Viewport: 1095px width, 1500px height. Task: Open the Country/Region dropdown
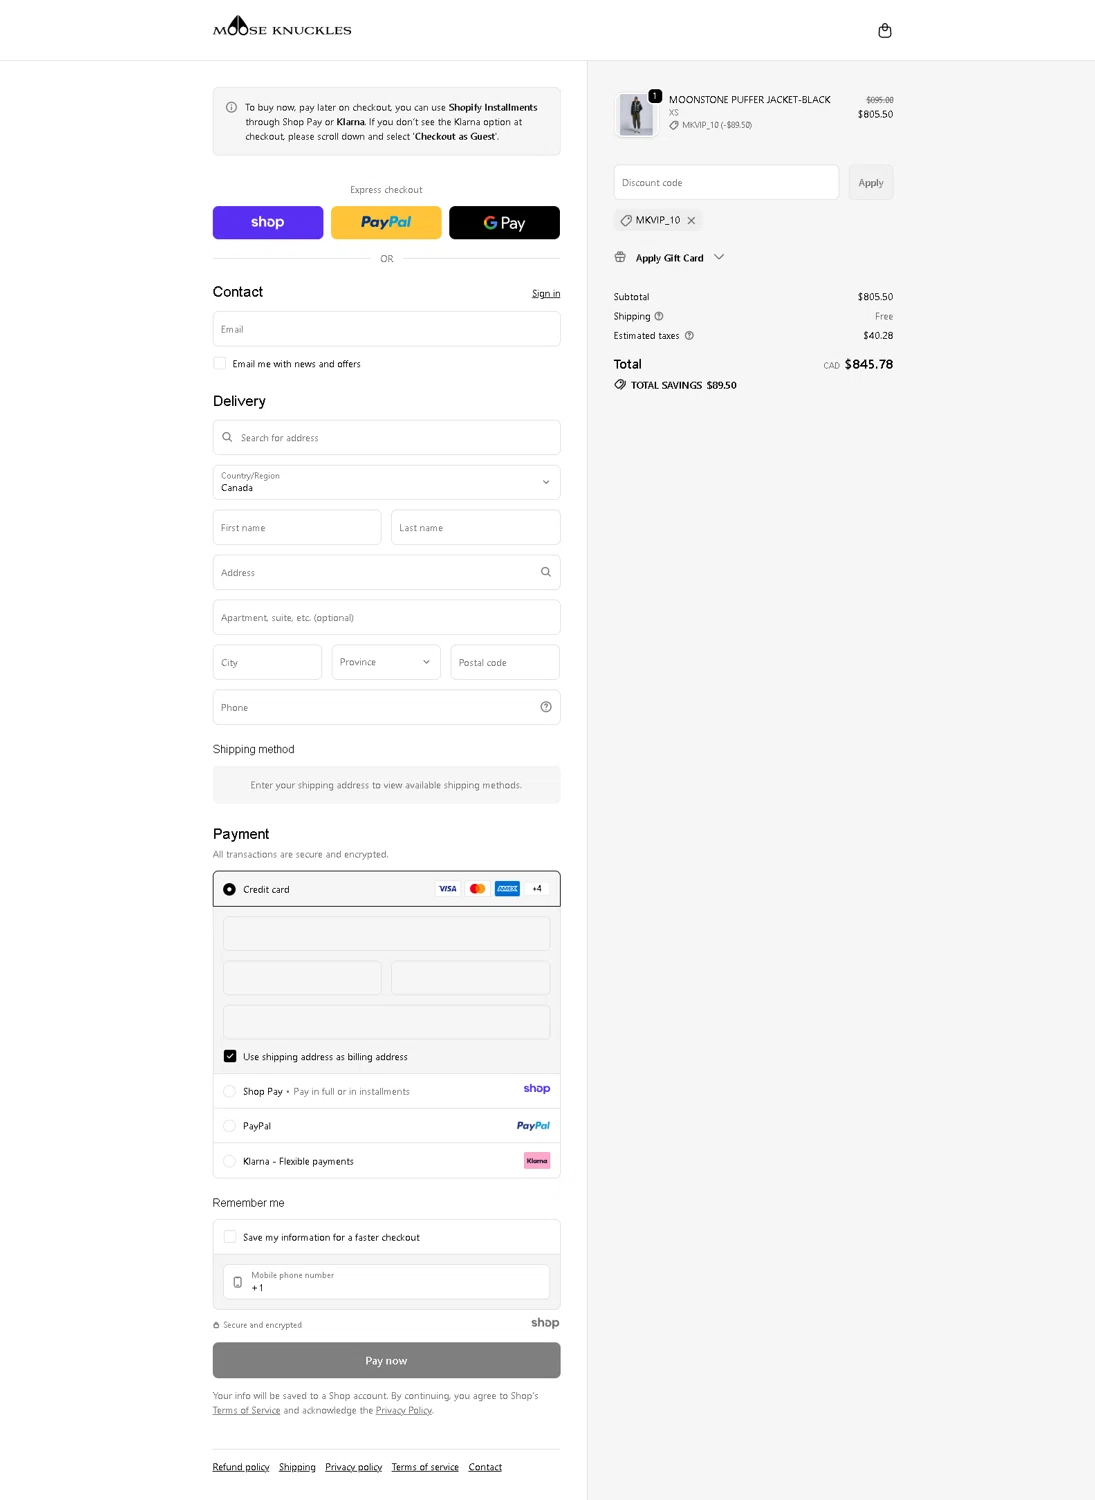click(386, 482)
